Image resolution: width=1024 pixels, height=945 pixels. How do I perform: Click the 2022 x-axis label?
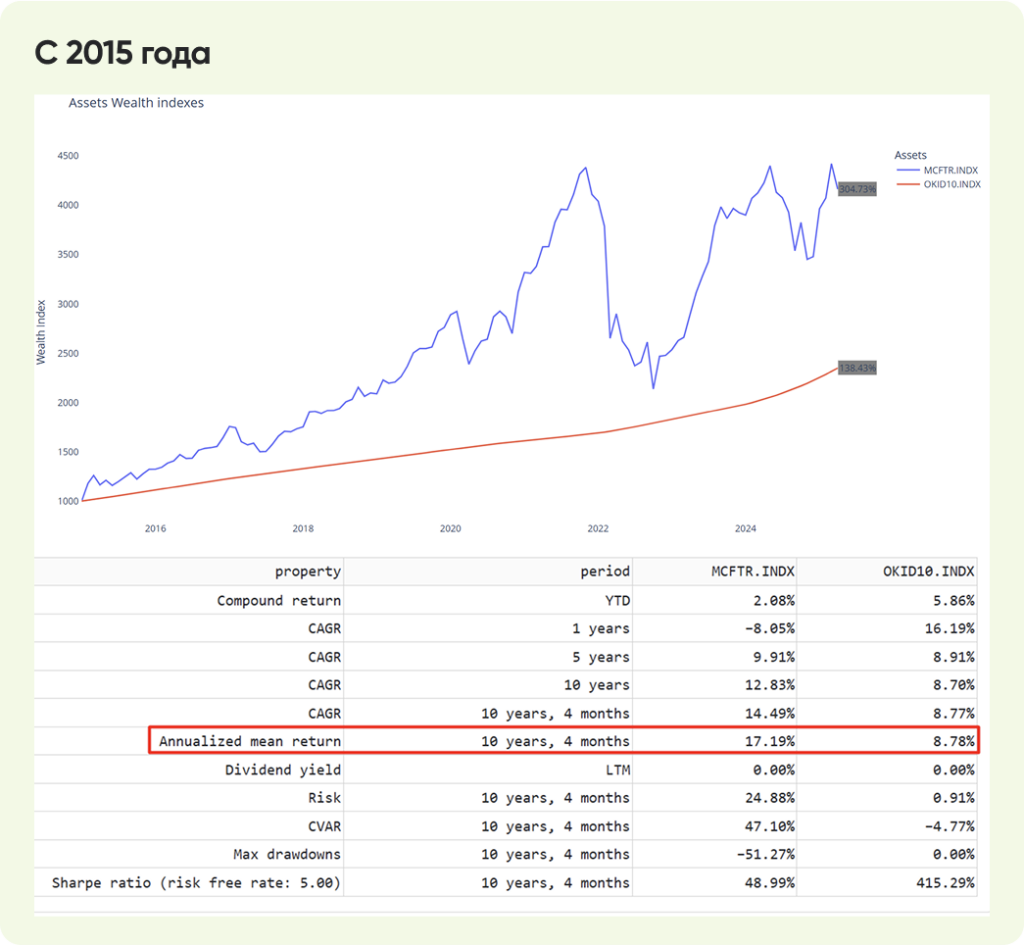point(598,528)
